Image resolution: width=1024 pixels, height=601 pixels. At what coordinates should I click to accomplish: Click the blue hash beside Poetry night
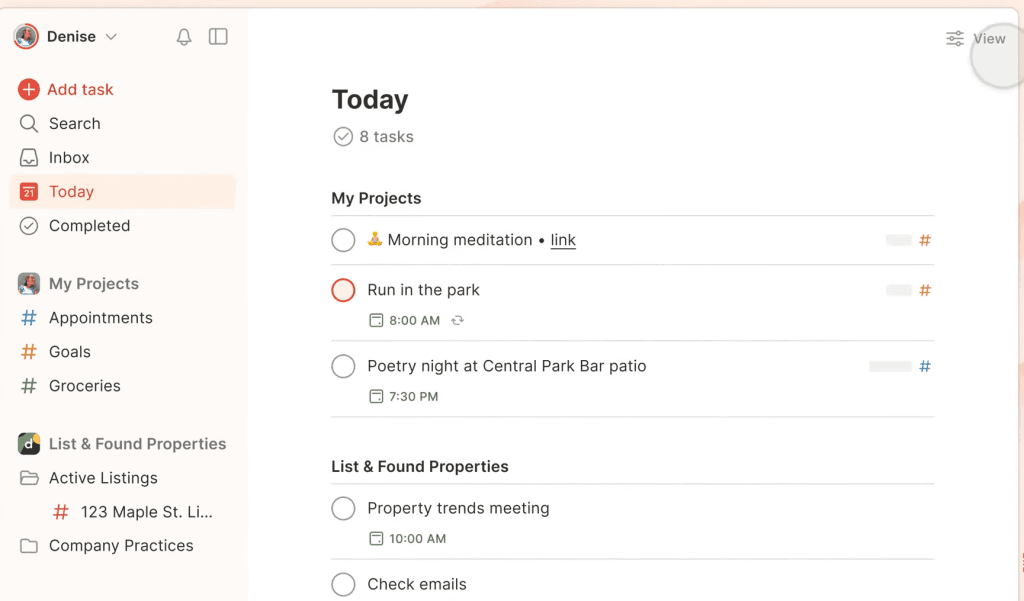tap(925, 367)
